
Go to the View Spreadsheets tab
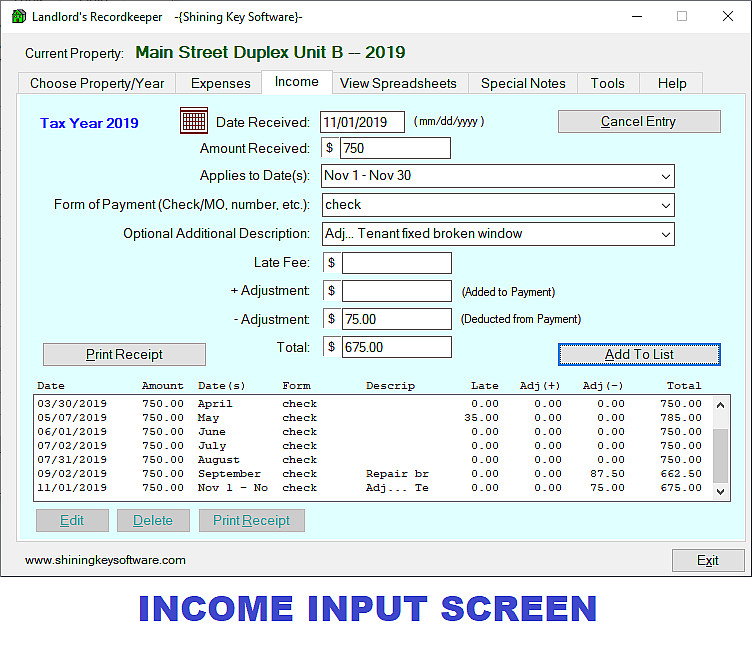point(398,83)
